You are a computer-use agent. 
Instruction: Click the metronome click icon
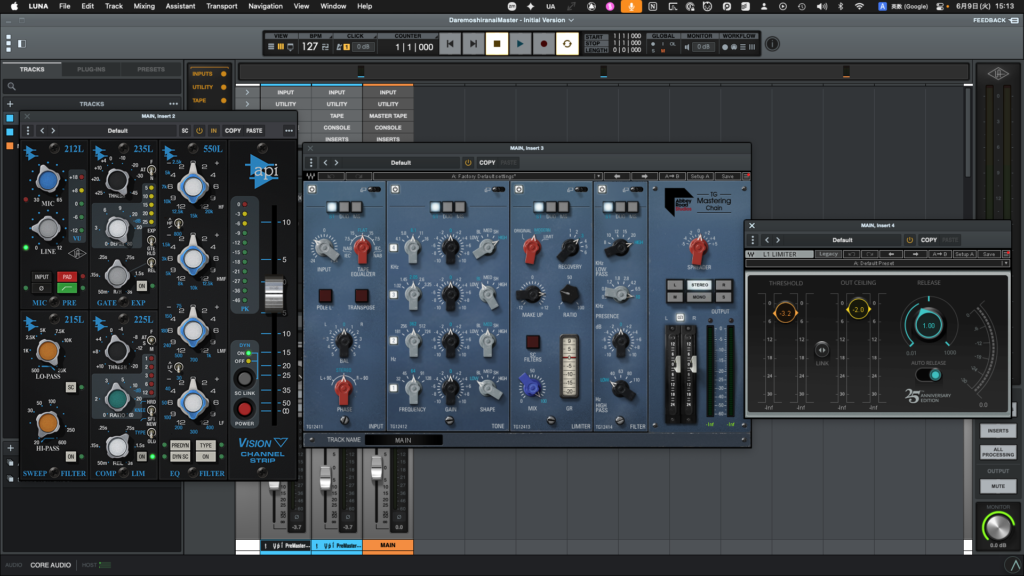(x=340, y=47)
